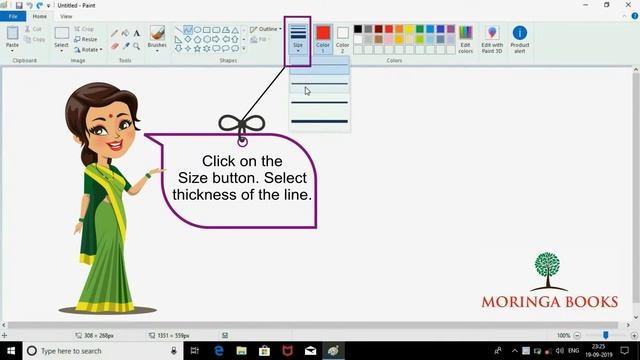The width and height of the screenshot is (640, 360).
Task: Choose the Oval shape
Action: pos(197,30)
